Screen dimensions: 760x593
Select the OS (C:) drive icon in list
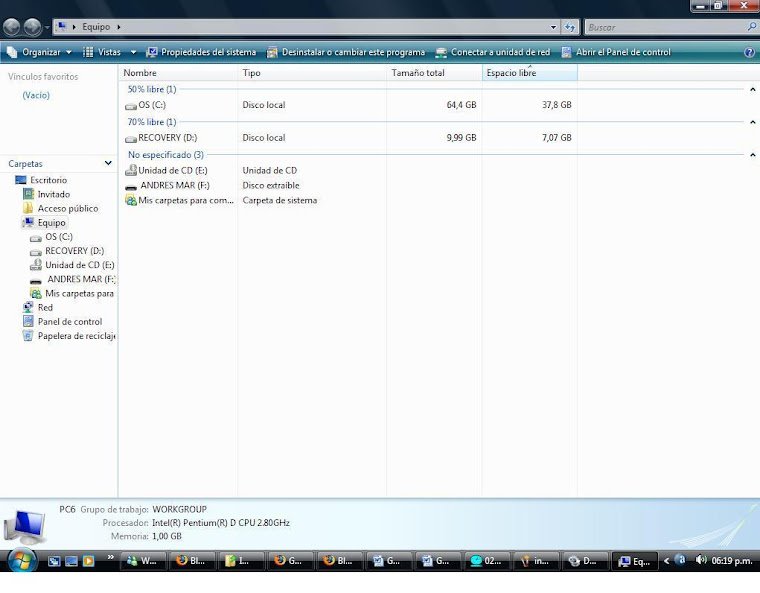click(131, 105)
